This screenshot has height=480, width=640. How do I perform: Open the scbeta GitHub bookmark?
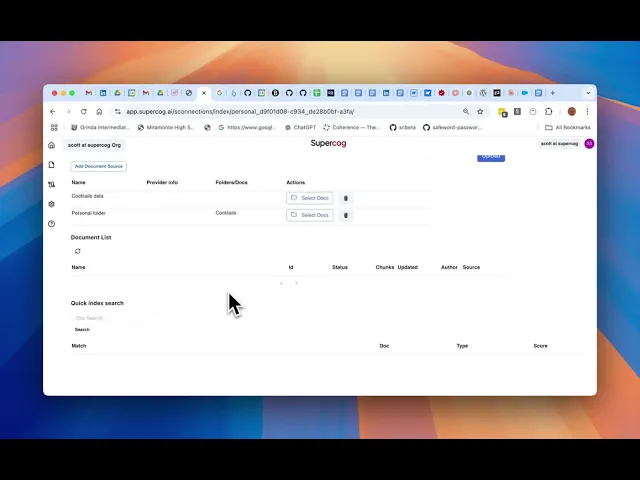point(402,127)
